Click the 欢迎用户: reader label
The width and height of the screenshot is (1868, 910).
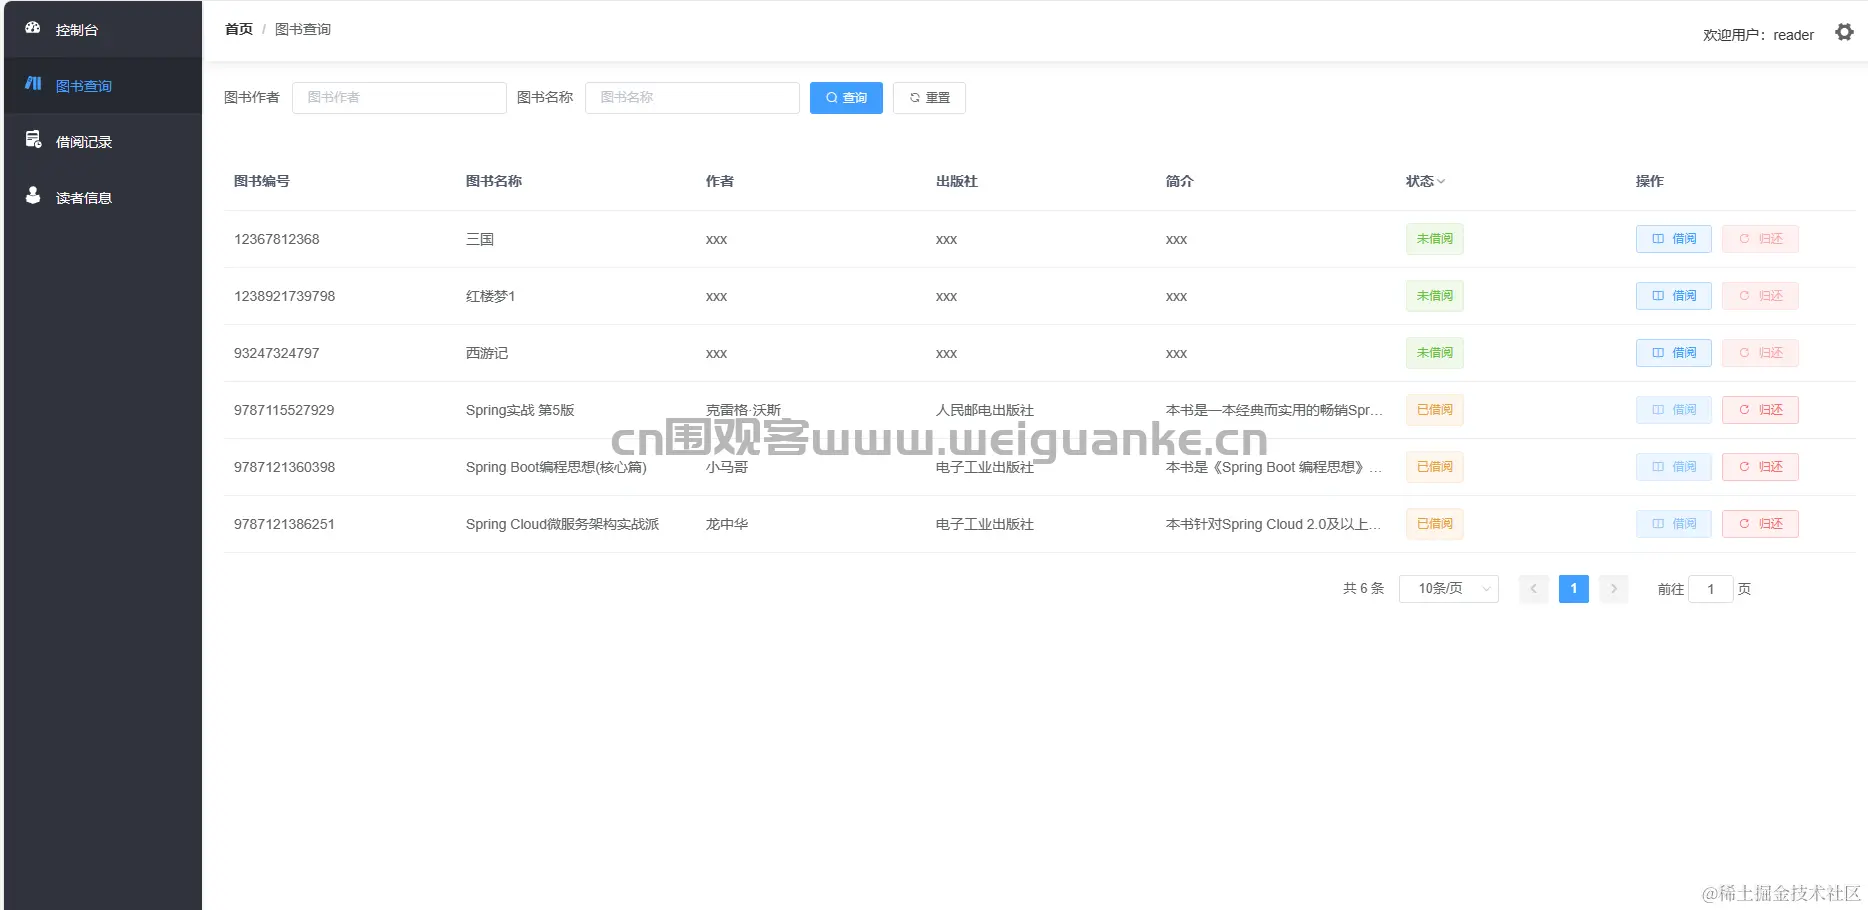(1758, 35)
